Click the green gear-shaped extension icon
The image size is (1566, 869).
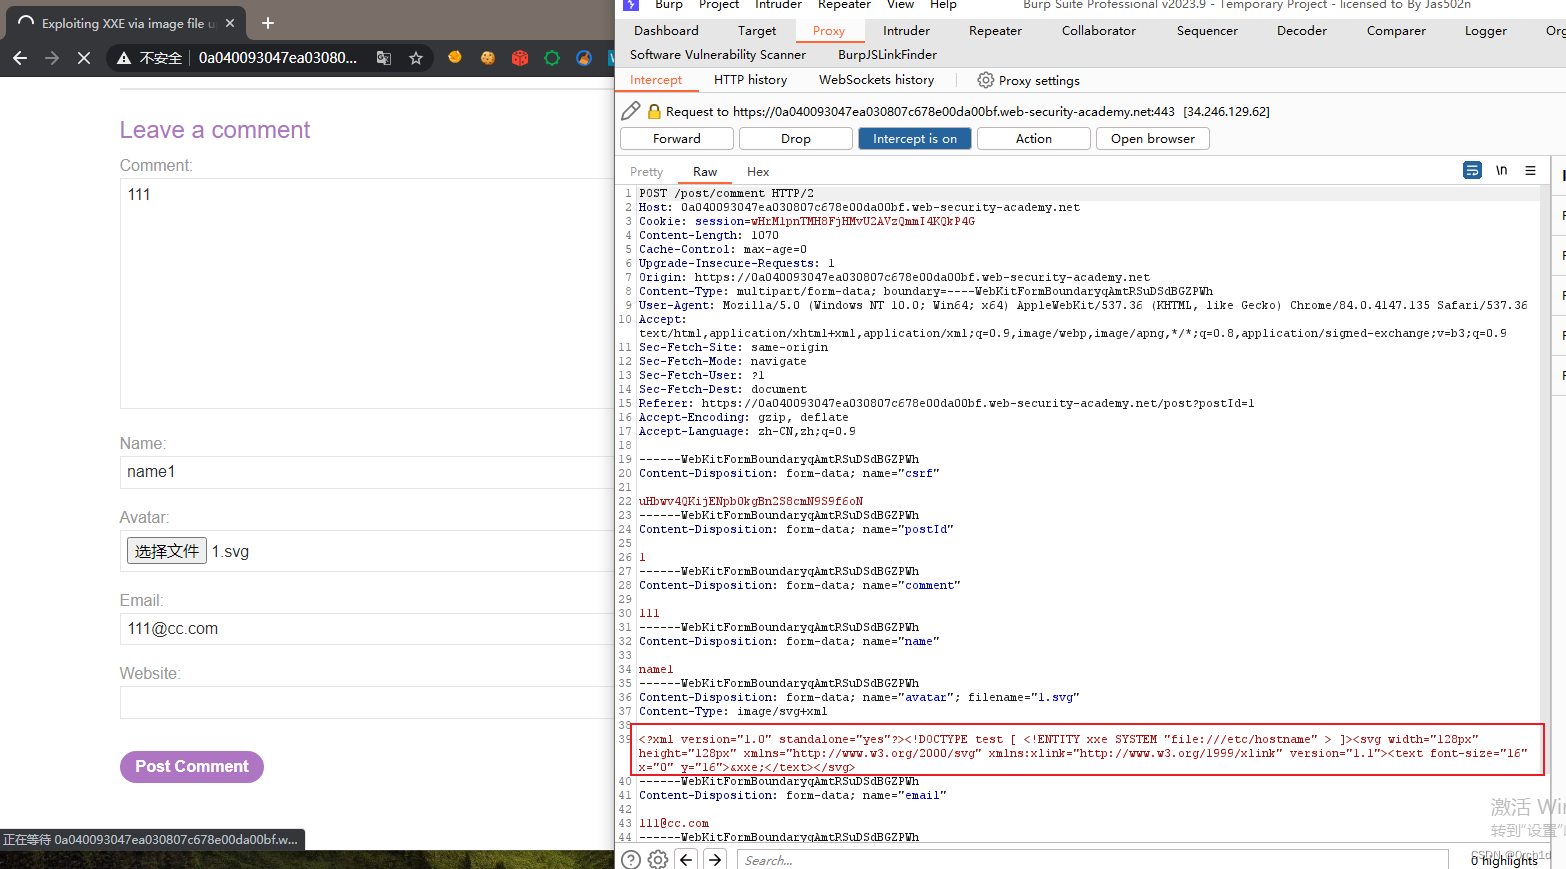pyautogui.click(x=552, y=58)
